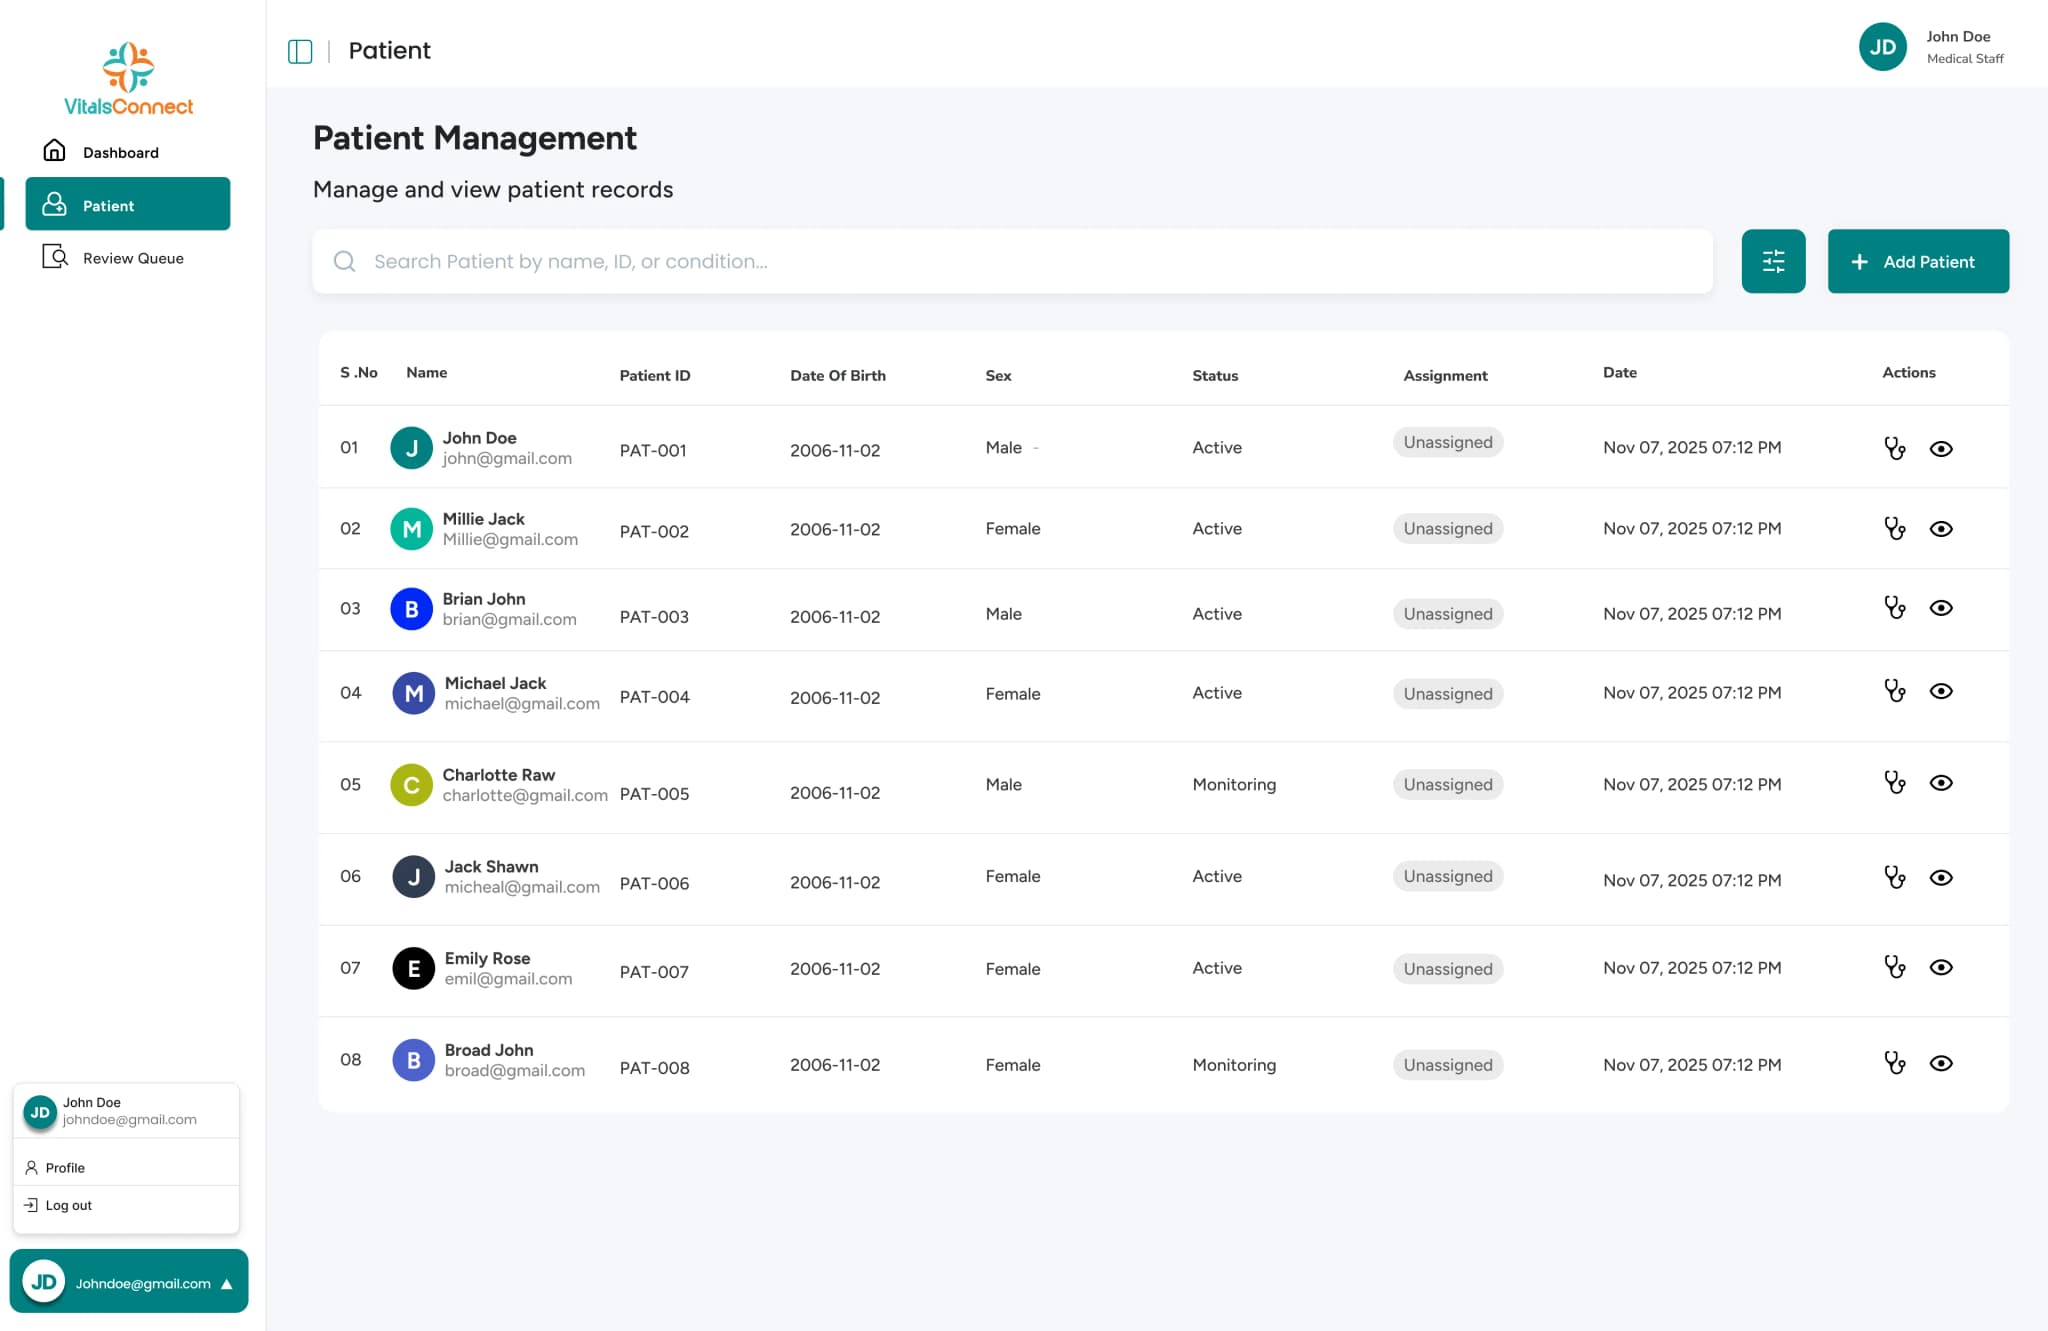Click the VitalsConnect logo

tap(128, 79)
